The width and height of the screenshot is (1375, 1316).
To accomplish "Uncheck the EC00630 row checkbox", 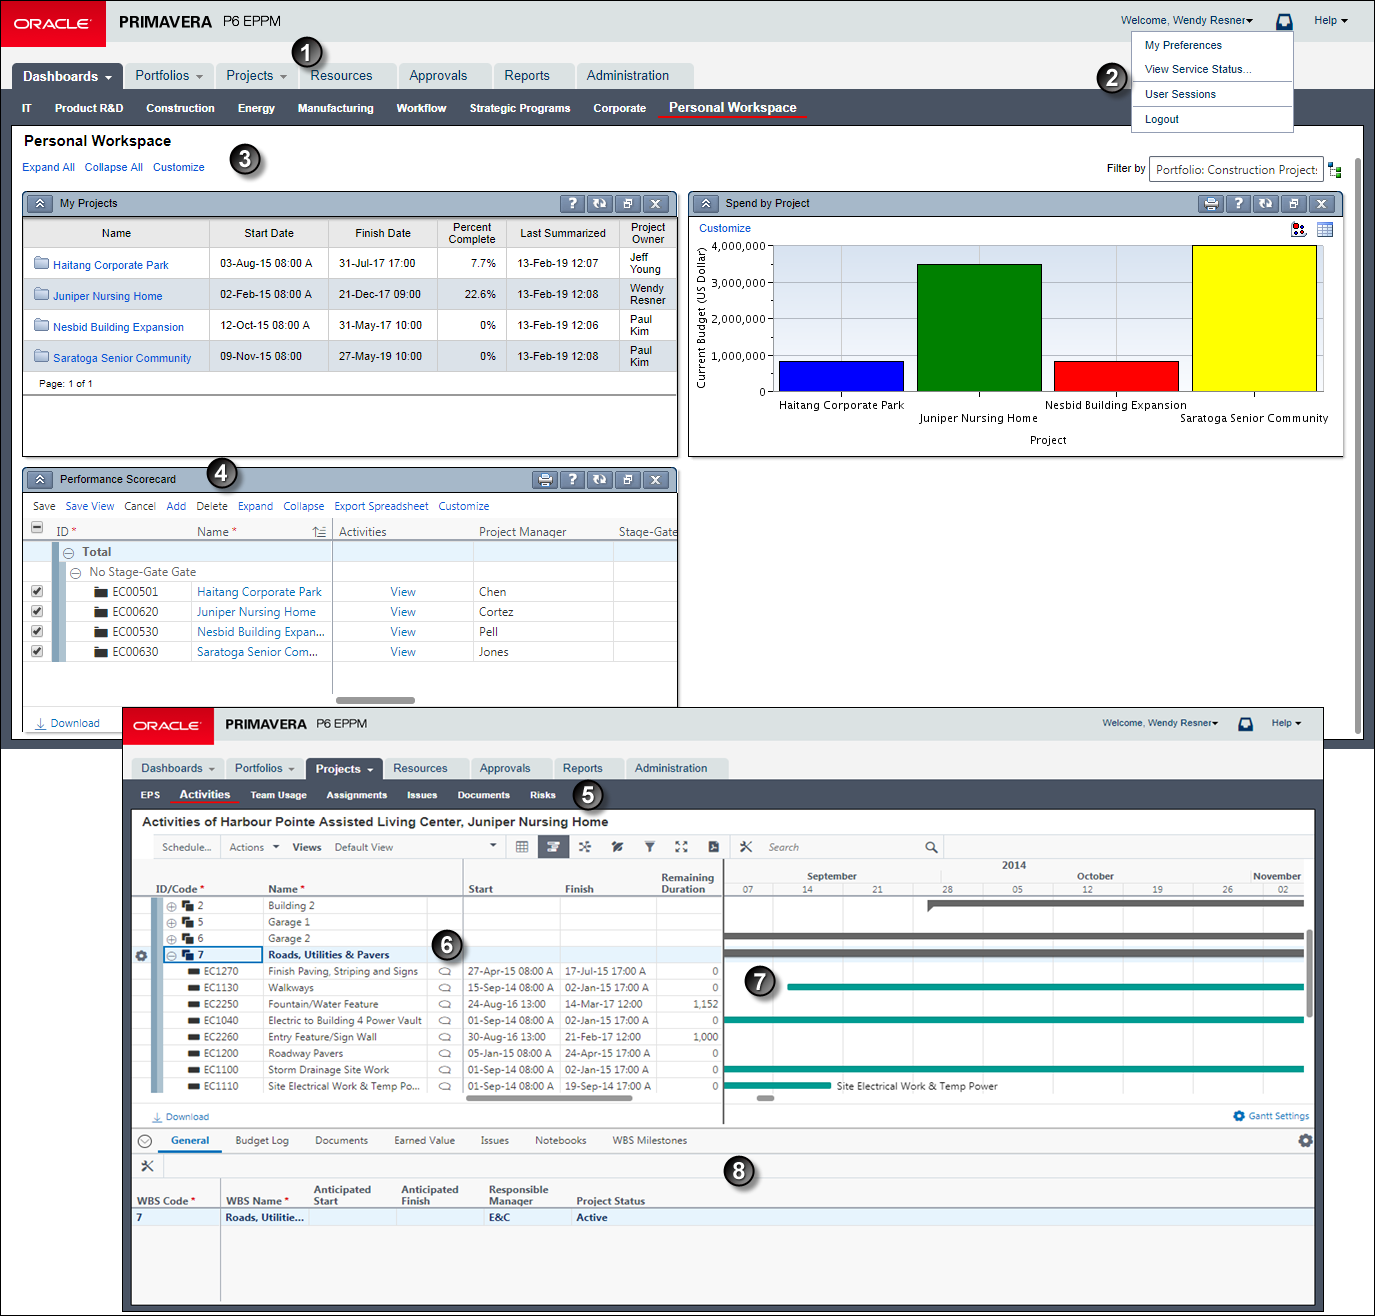I will pos(37,651).
